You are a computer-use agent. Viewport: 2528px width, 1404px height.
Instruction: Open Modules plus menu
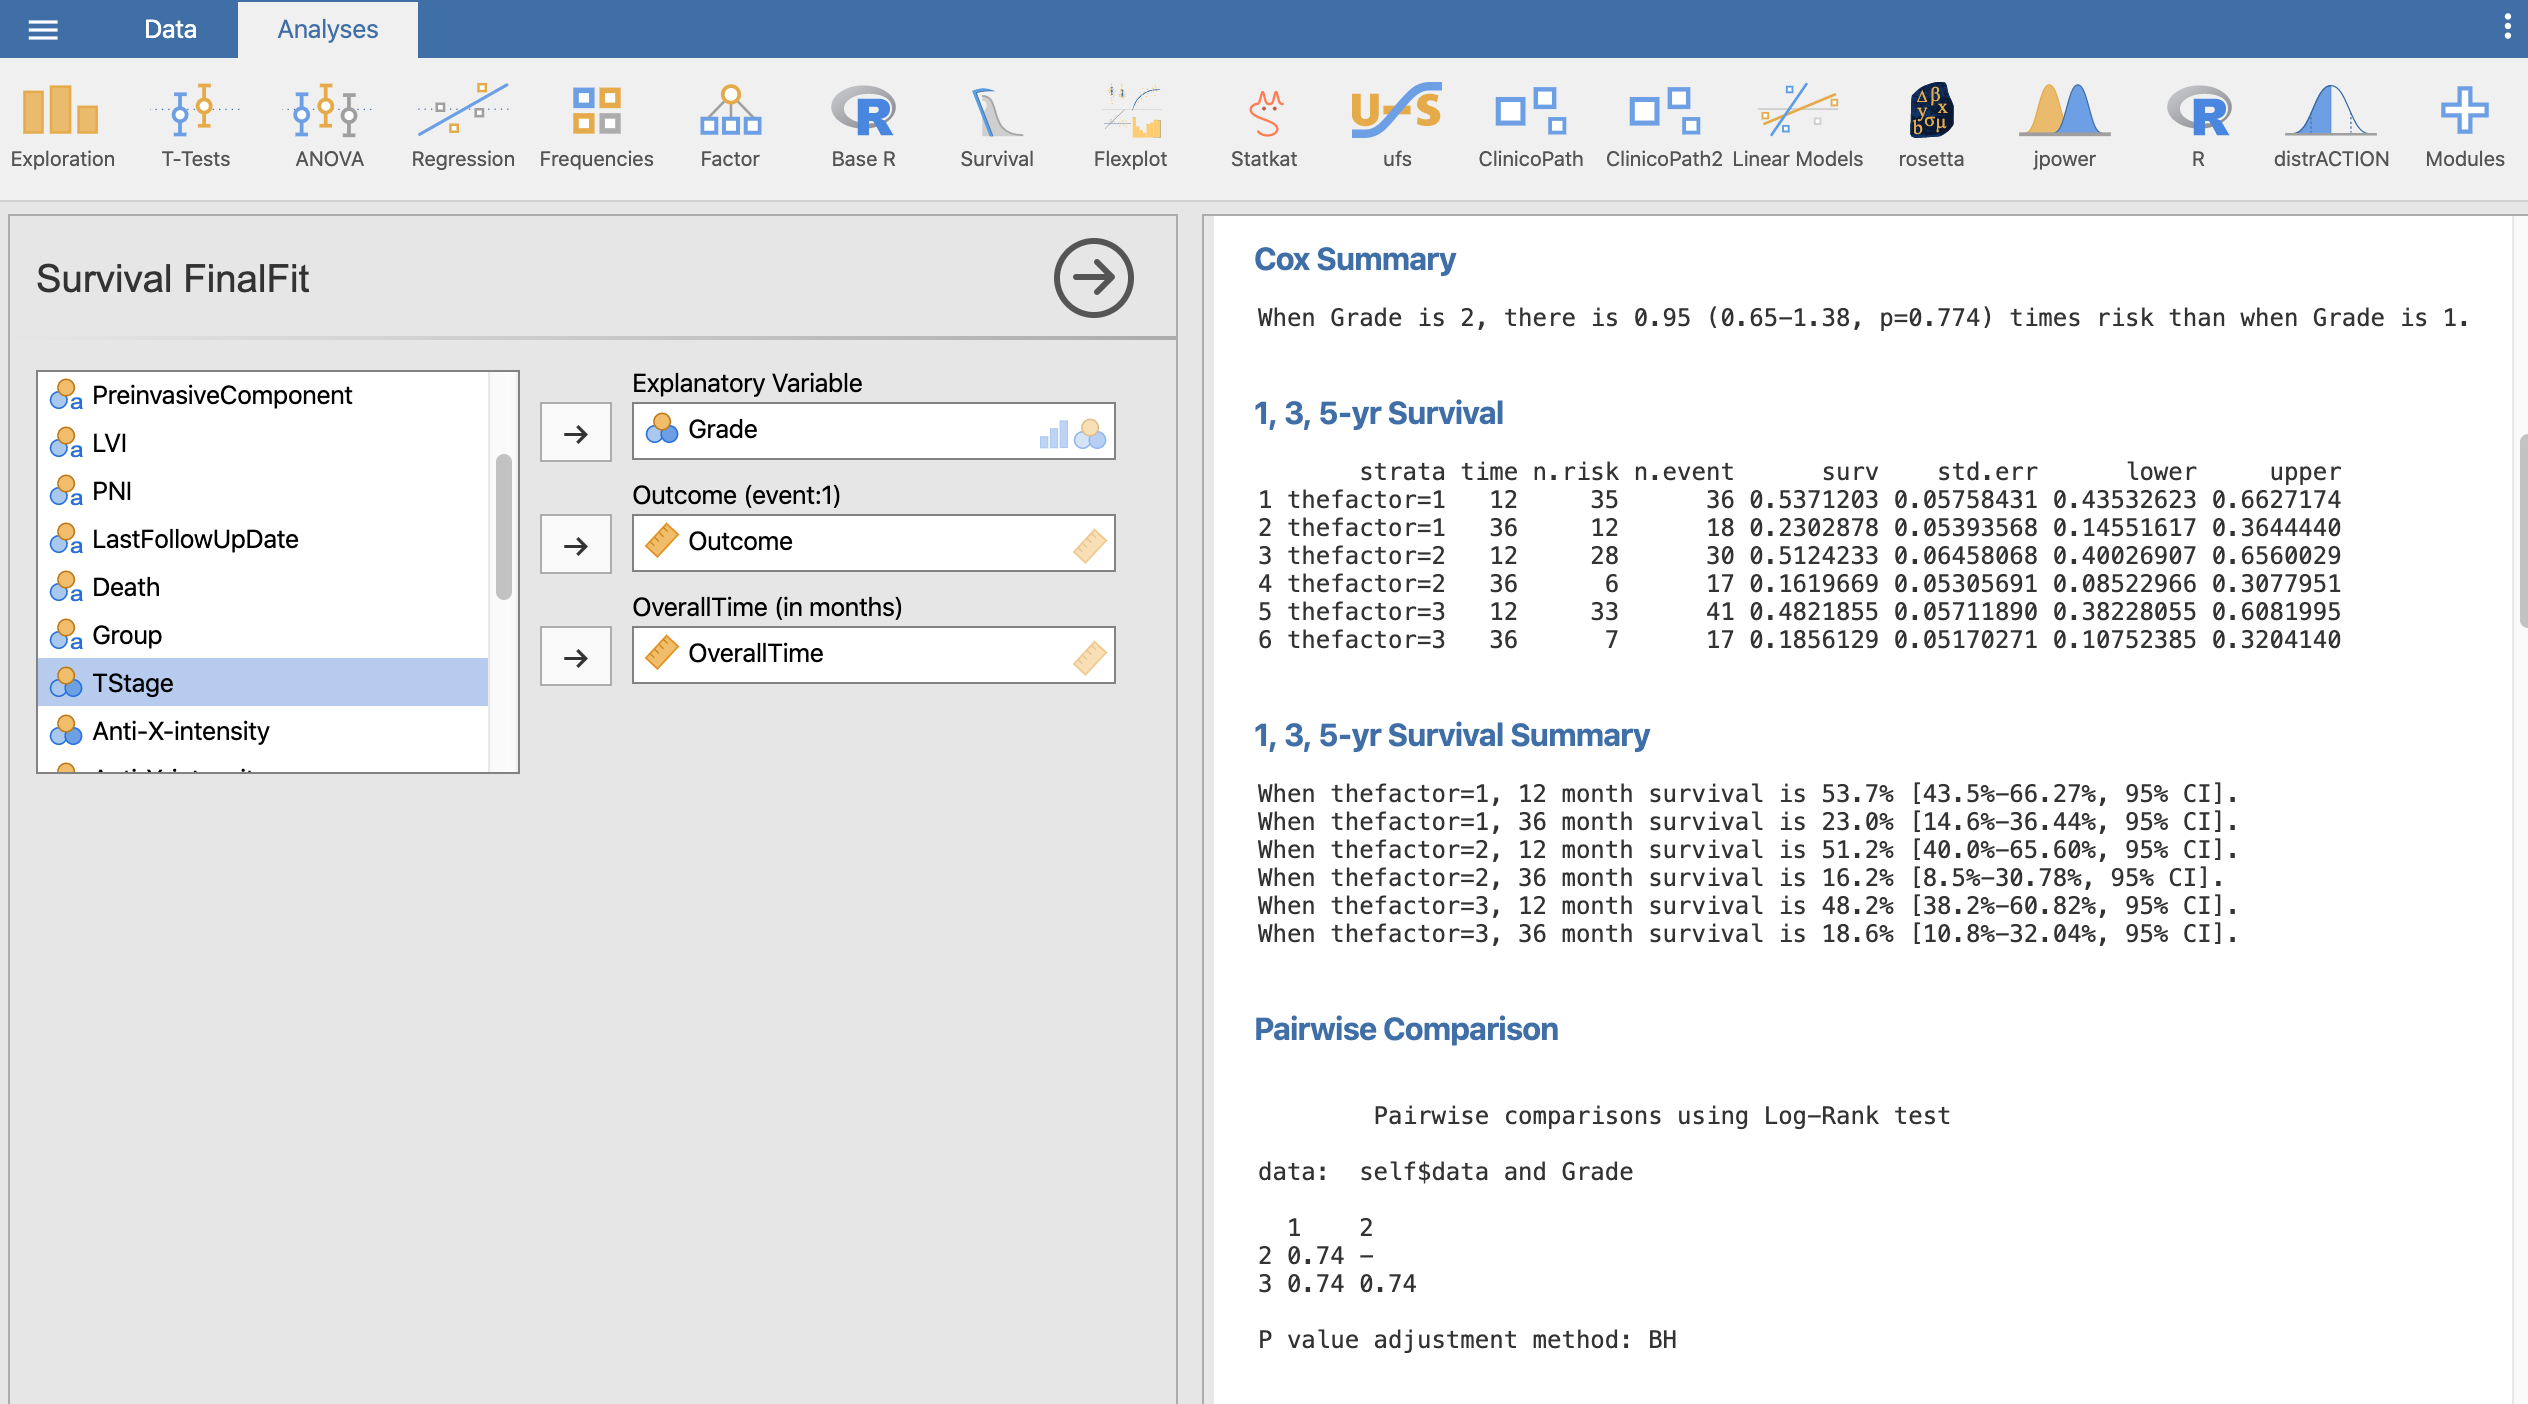2464,126
